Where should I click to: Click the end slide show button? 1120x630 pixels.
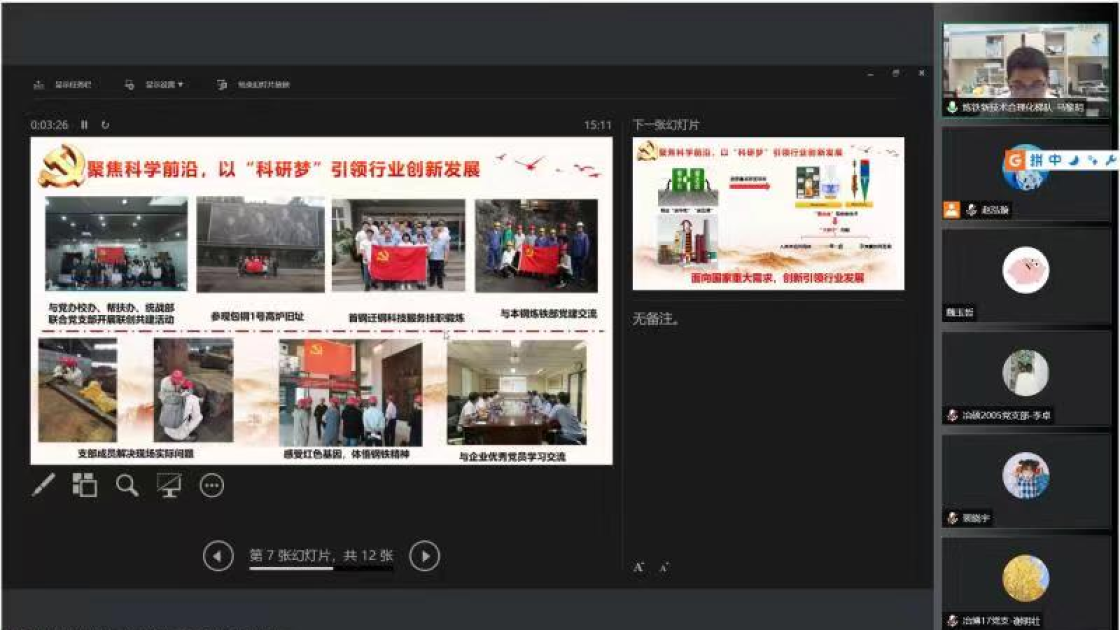pyautogui.click(x=254, y=85)
